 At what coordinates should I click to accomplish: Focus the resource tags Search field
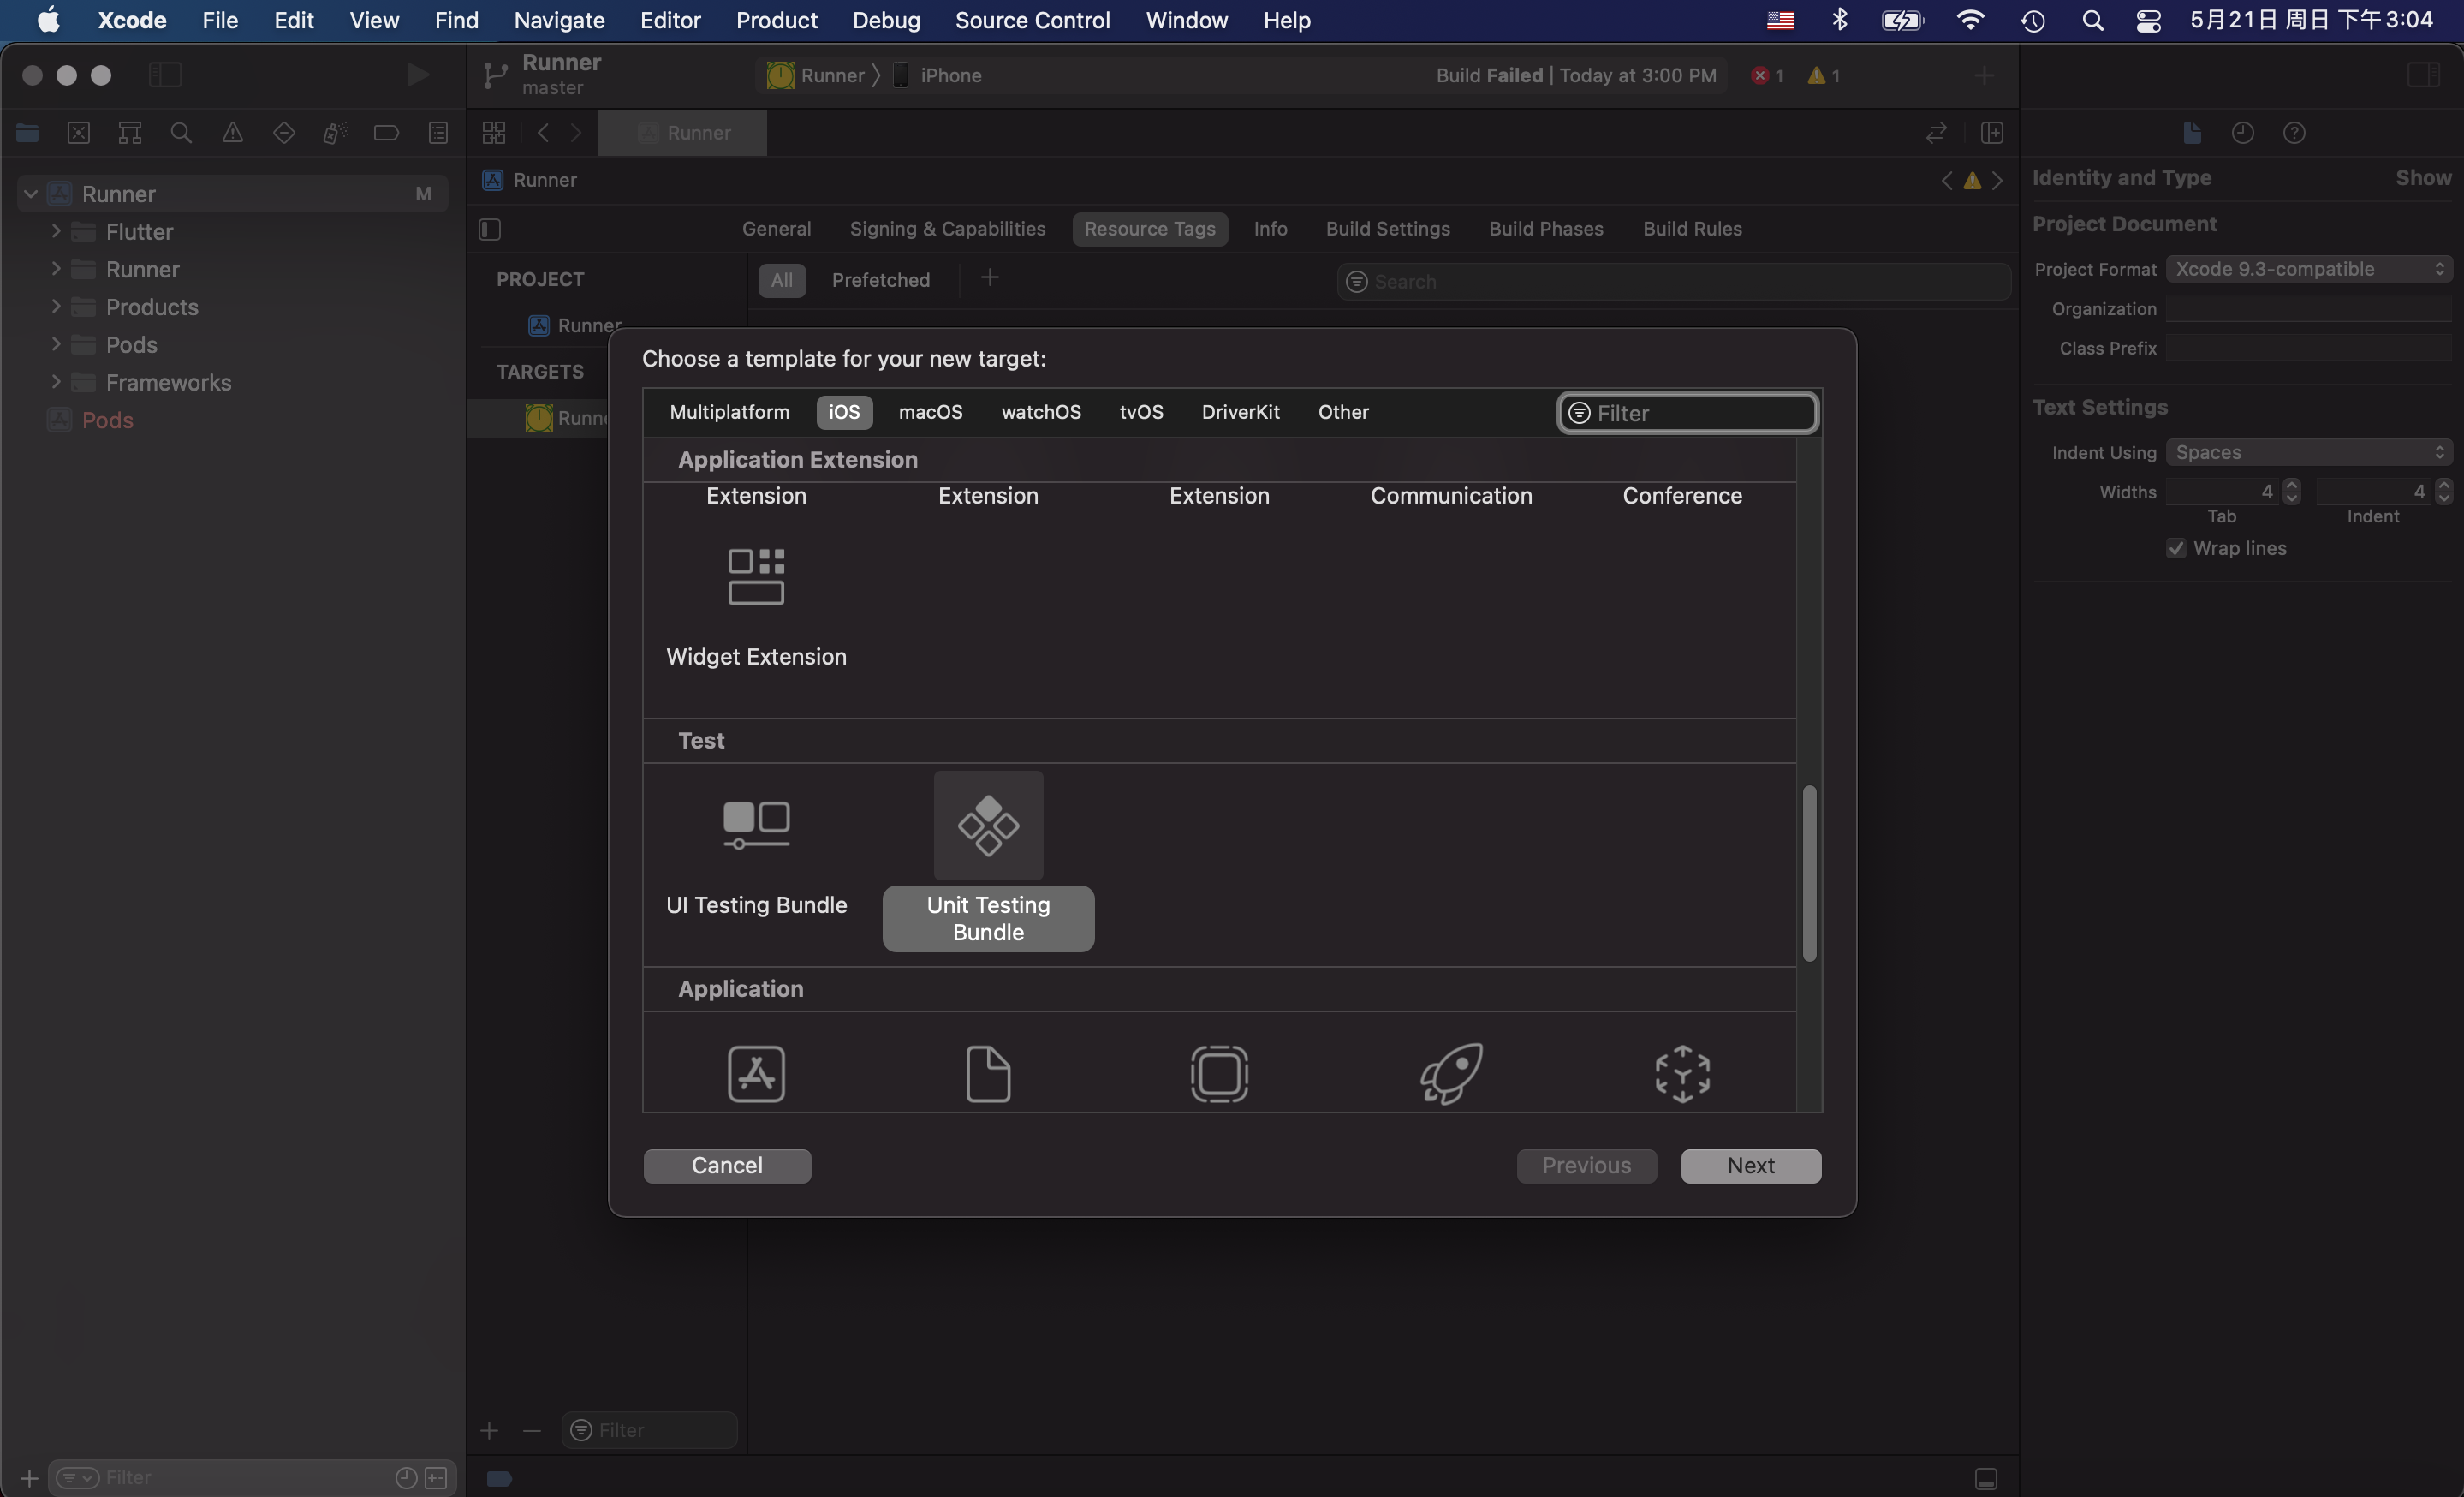(1673, 281)
